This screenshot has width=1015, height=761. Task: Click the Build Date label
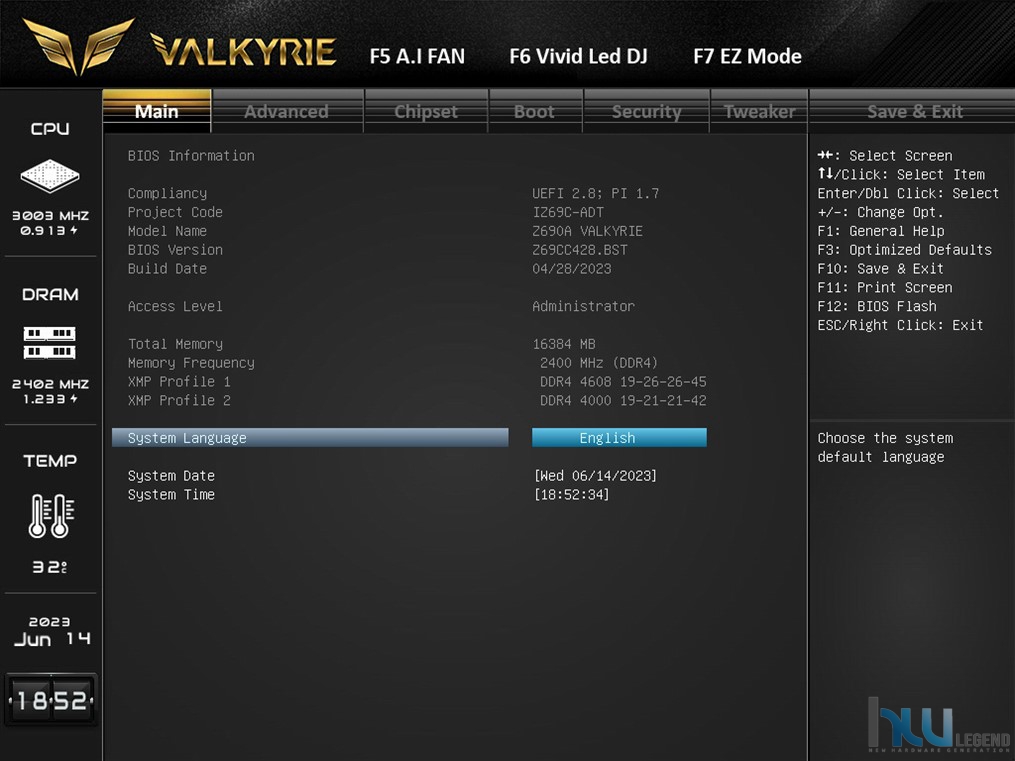168,268
